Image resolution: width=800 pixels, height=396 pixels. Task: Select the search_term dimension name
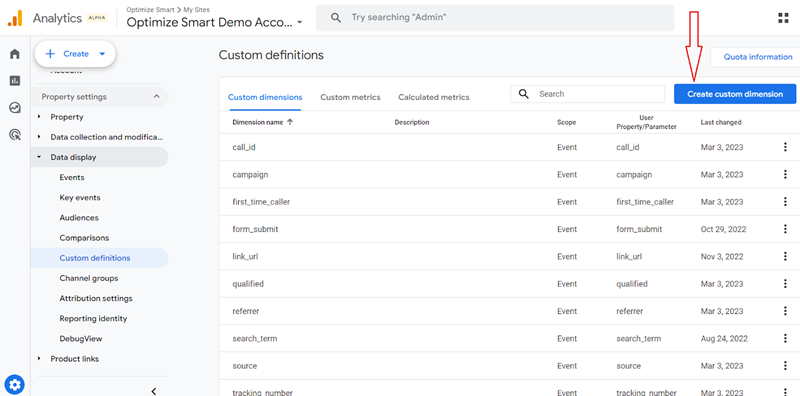(x=255, y=338)
